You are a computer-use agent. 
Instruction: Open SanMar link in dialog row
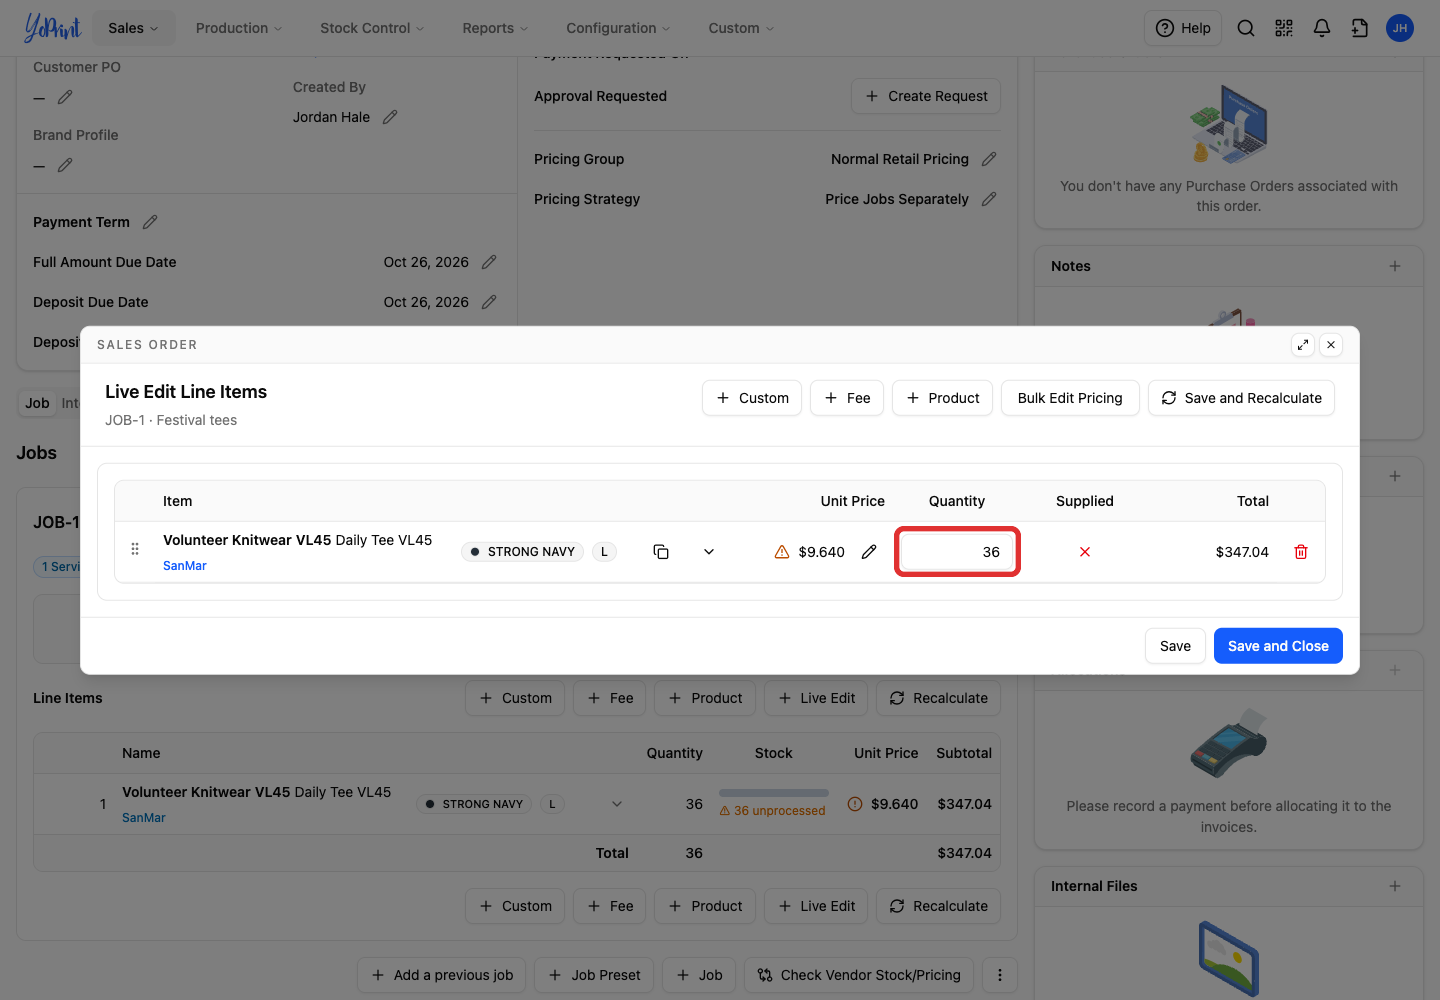click(x=185, y=566)
